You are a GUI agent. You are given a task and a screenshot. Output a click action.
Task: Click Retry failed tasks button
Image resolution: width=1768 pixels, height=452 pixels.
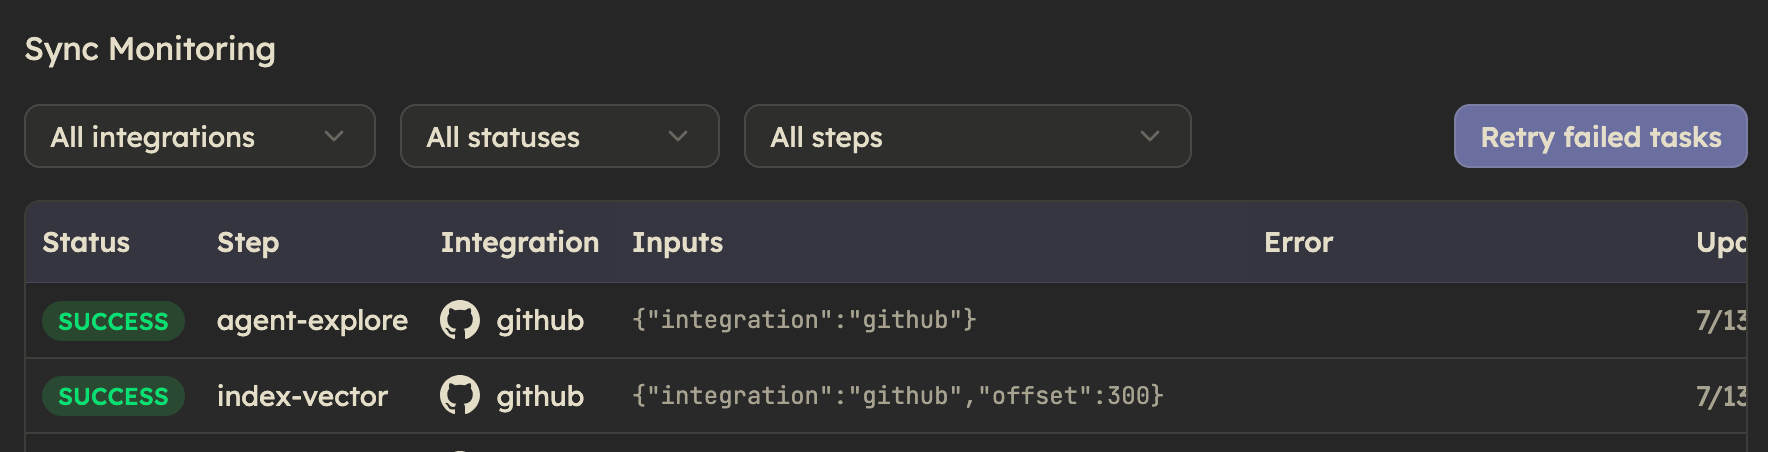point(1600,136)
